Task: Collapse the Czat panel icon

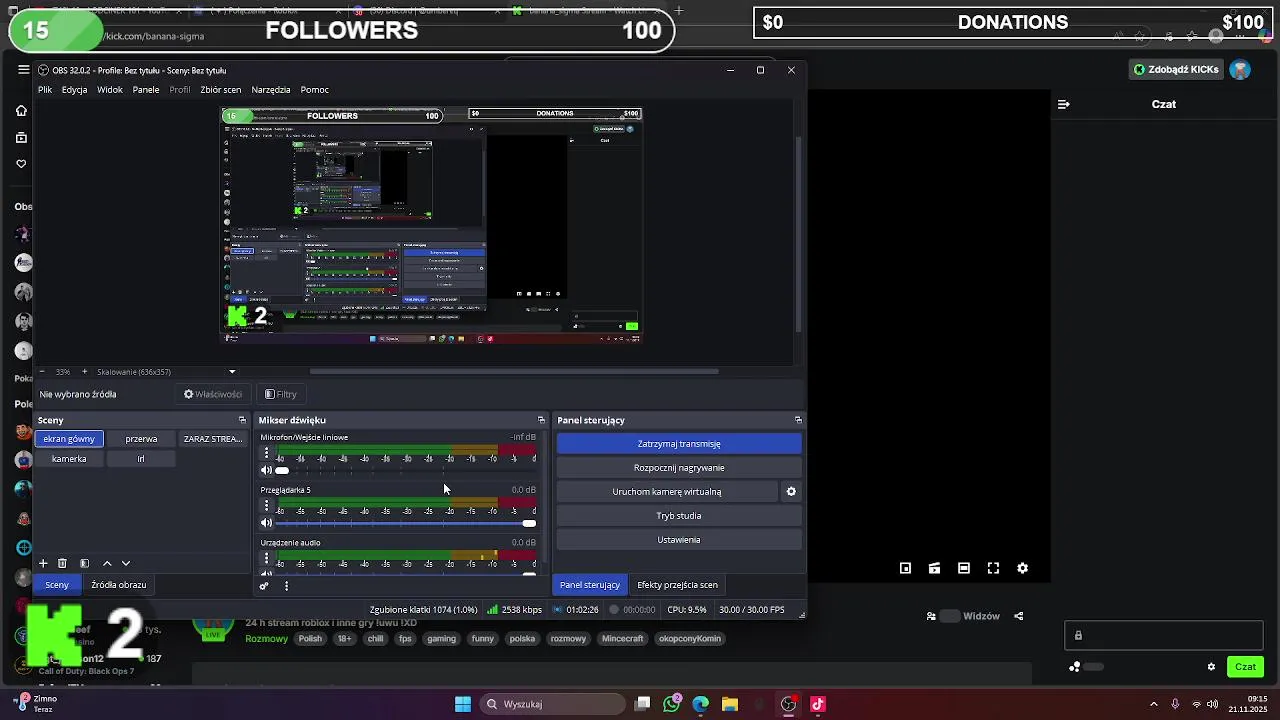Action: click(1064, 104)
